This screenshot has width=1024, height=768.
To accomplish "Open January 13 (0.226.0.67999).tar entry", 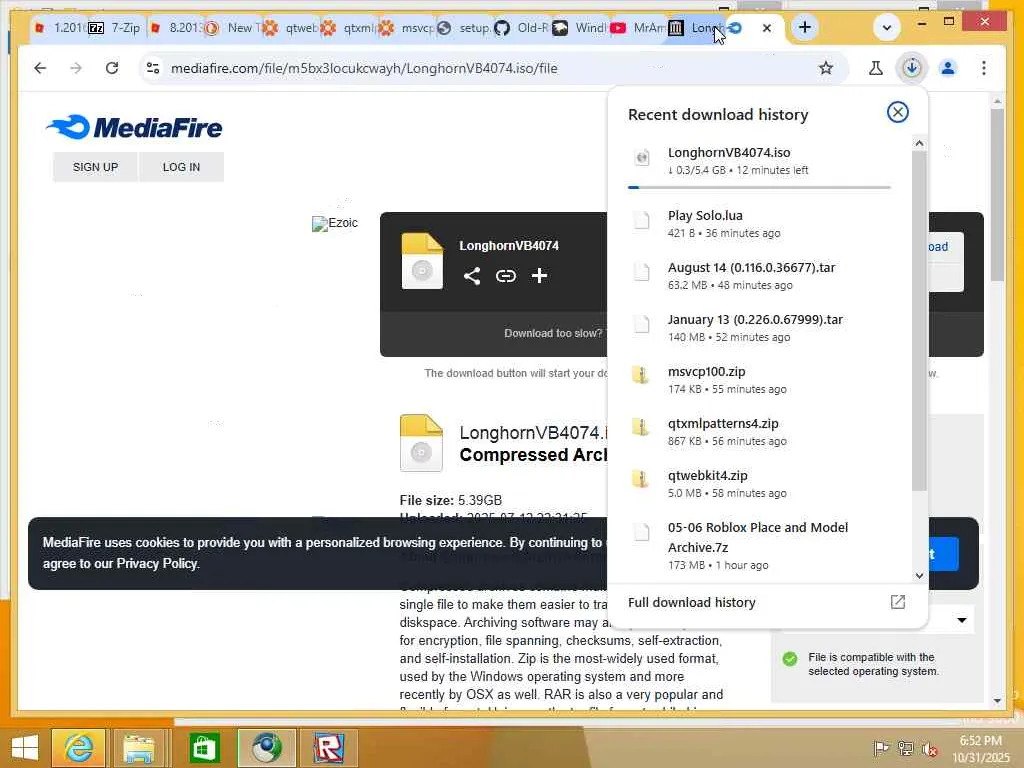I will coord(759,328).
